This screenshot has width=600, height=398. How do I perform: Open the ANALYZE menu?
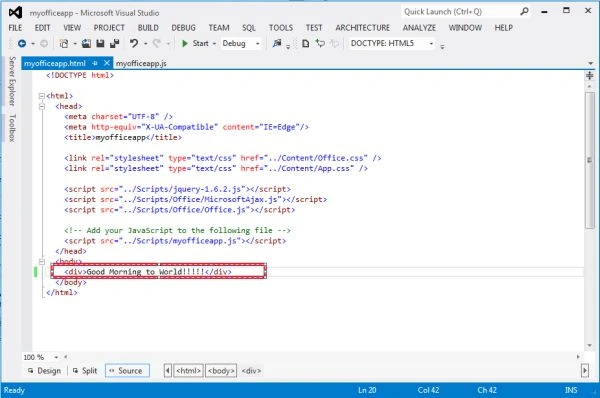pyautogui.click(x=419, y=28)
